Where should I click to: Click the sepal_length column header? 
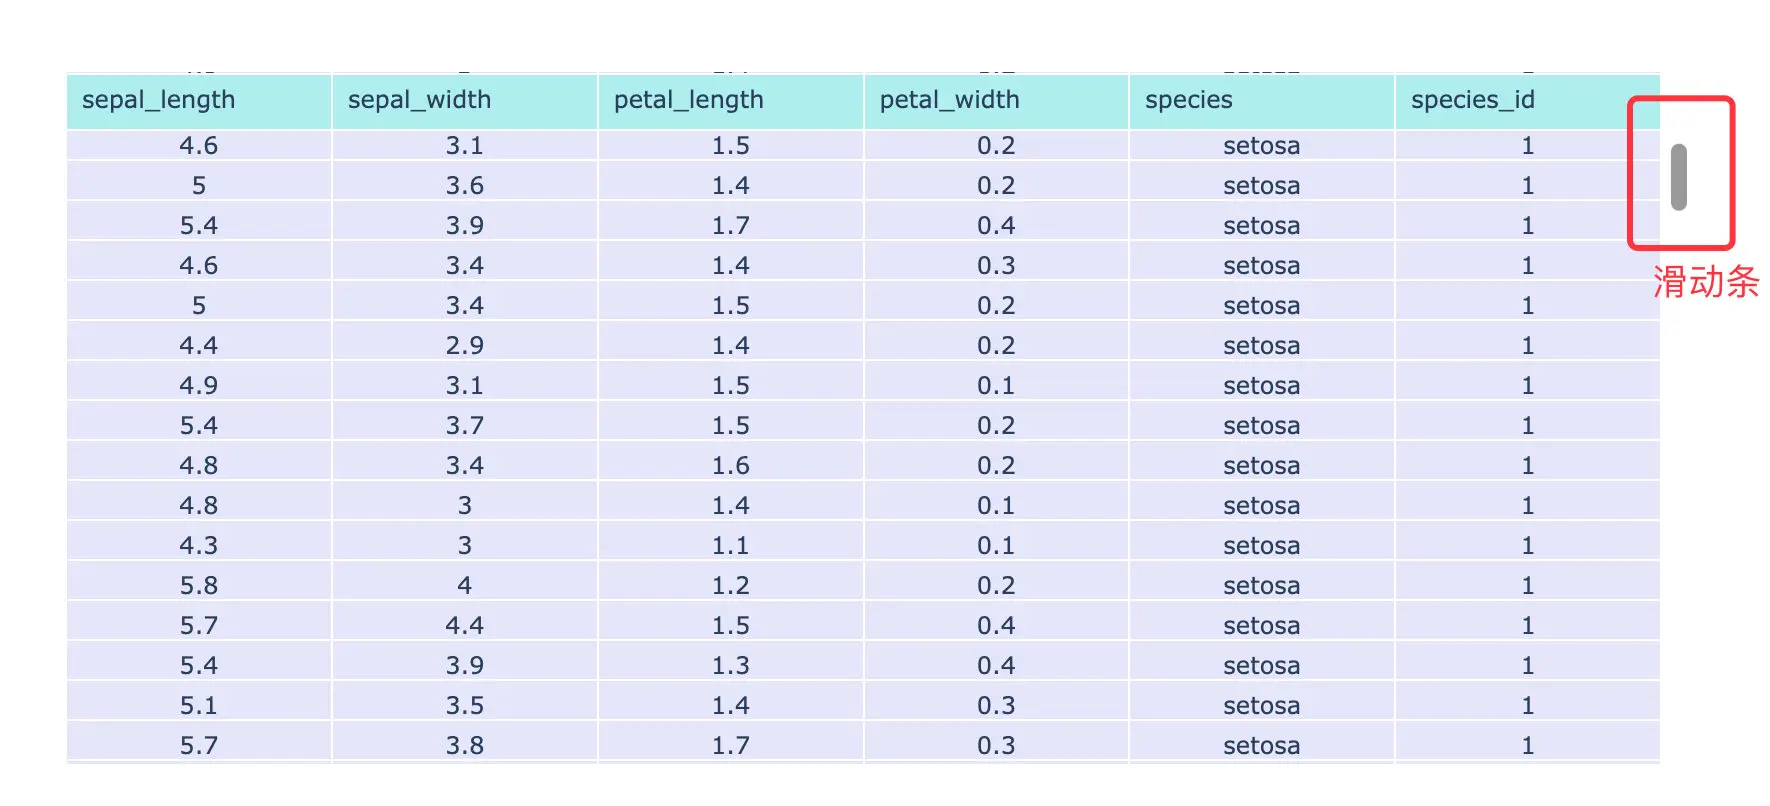point(198,101)
